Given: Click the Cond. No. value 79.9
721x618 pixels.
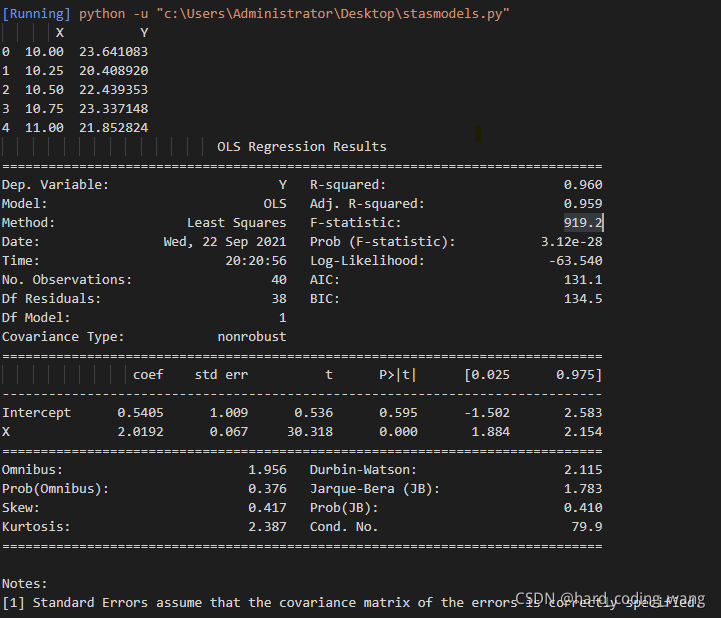Looking at the screenshot, I should 587,526.
